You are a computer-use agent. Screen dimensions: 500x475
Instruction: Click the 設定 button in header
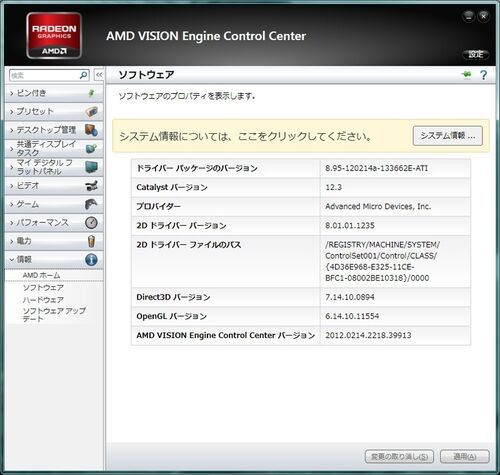point(476,54)
